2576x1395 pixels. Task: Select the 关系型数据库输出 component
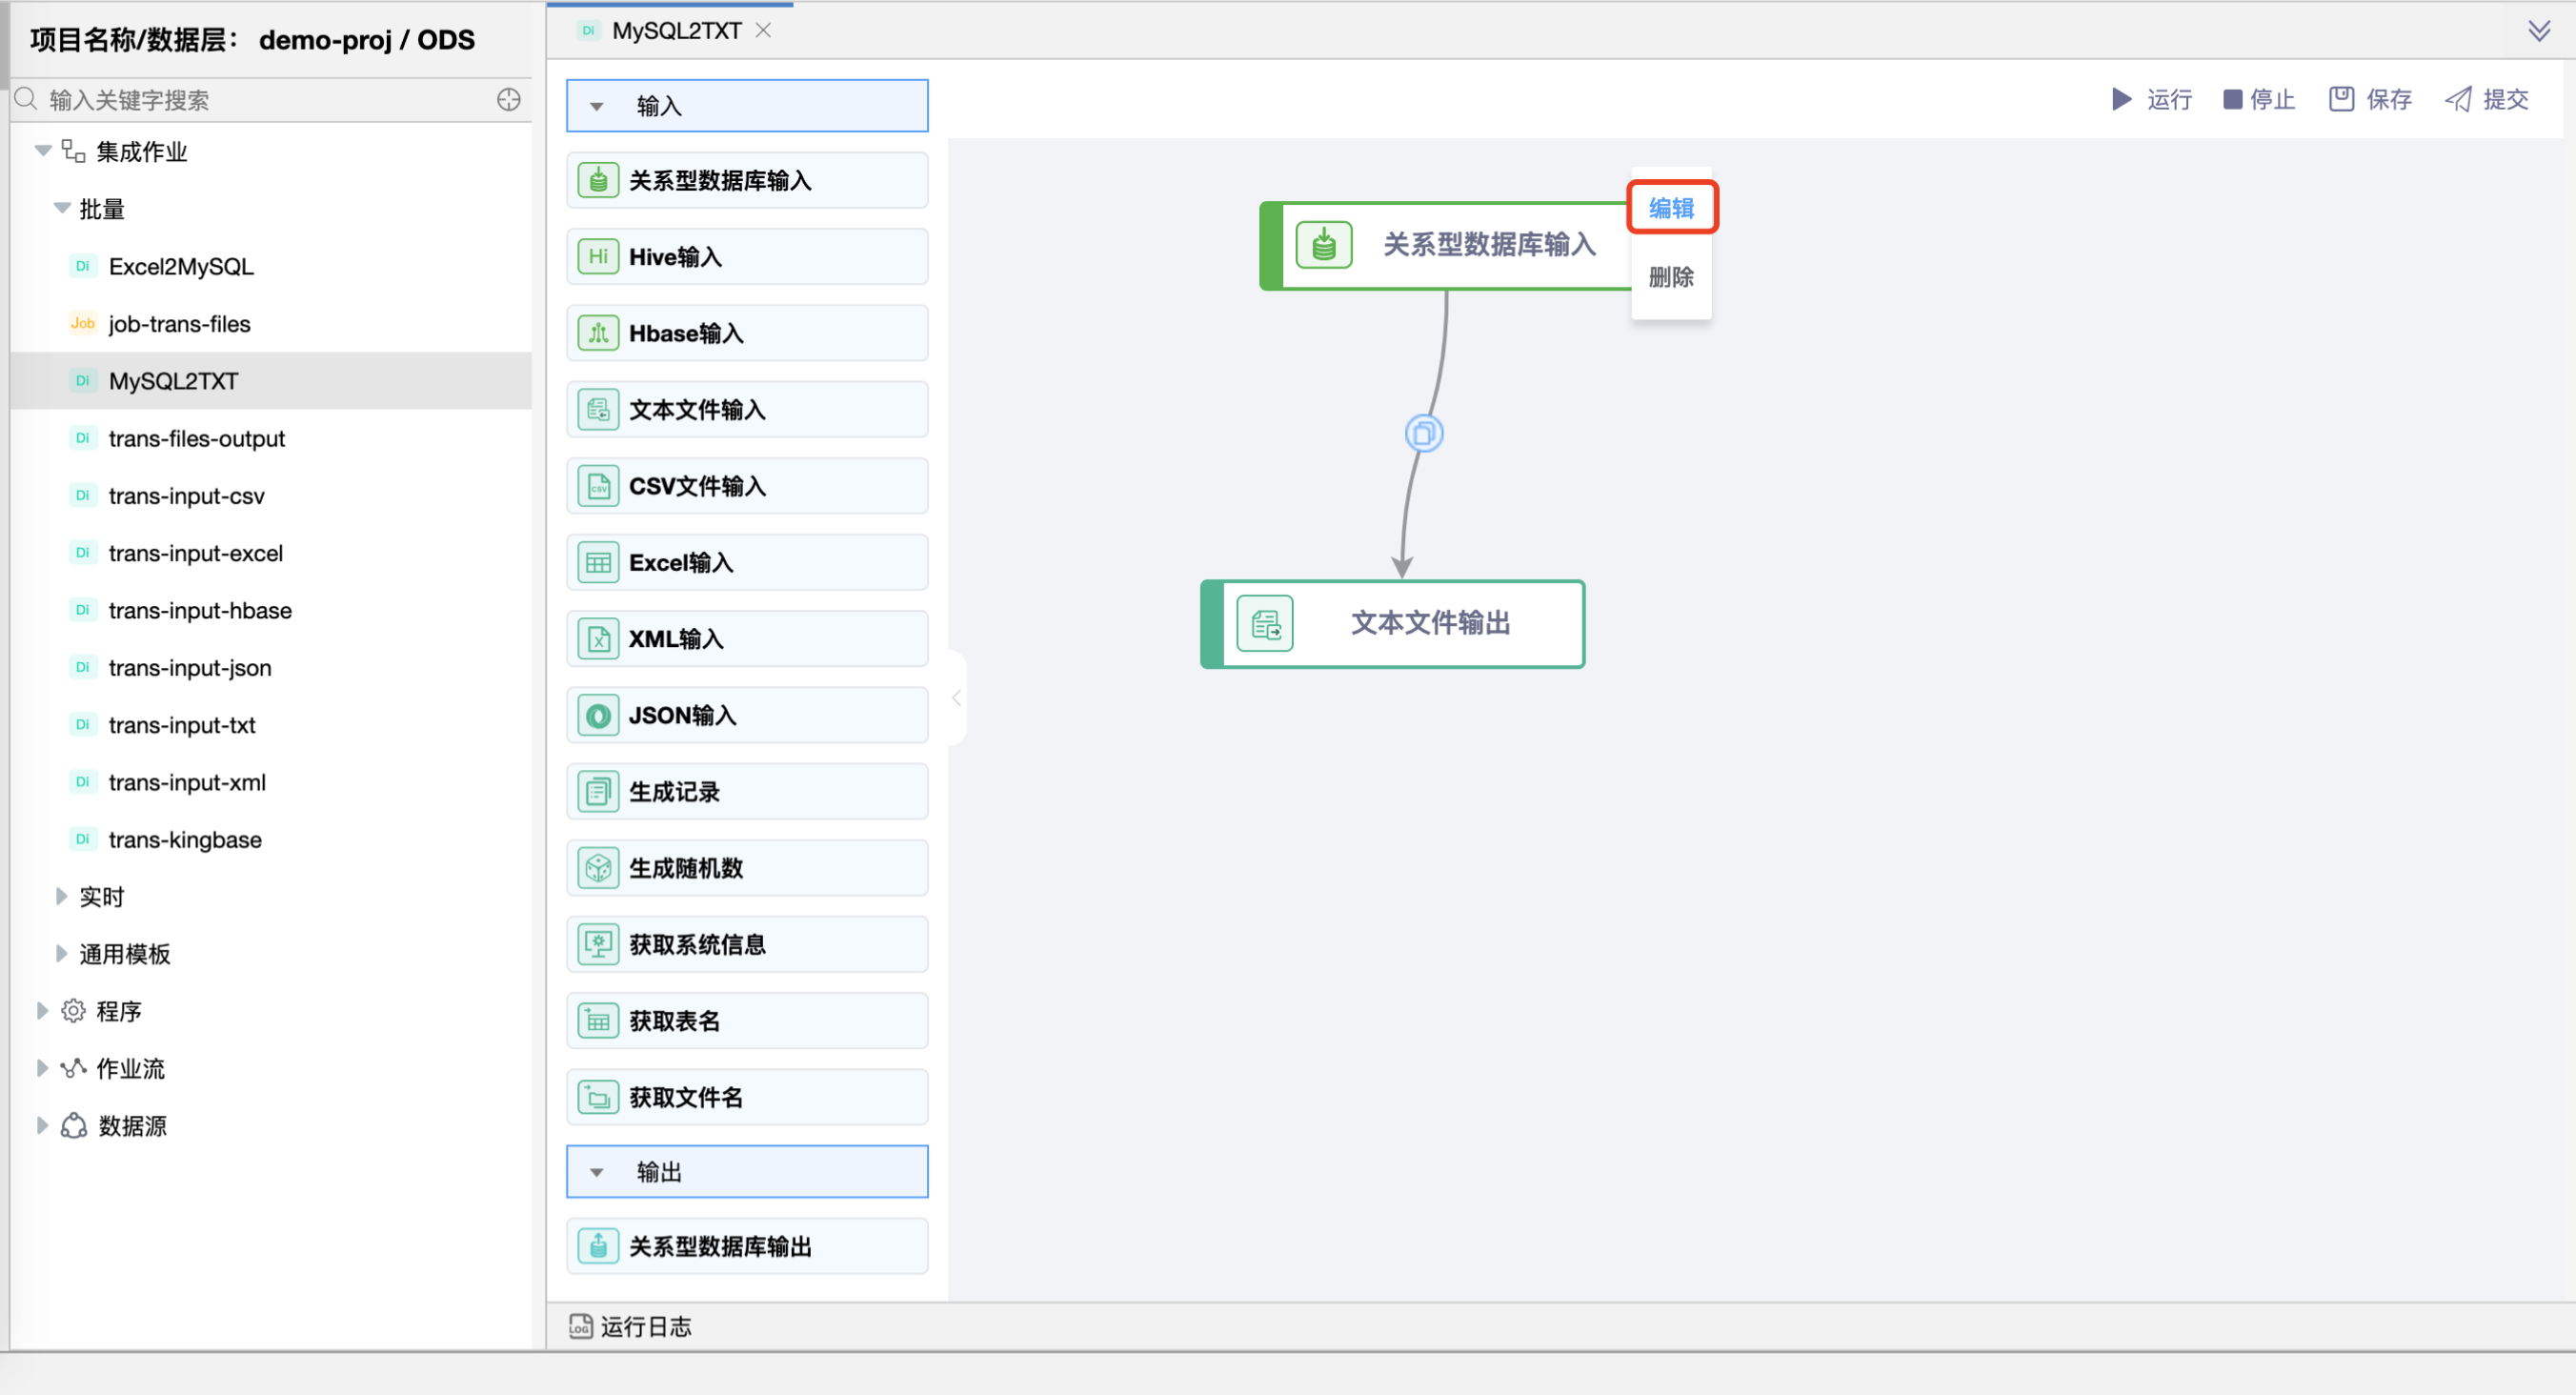click(x=746, y=1246)
